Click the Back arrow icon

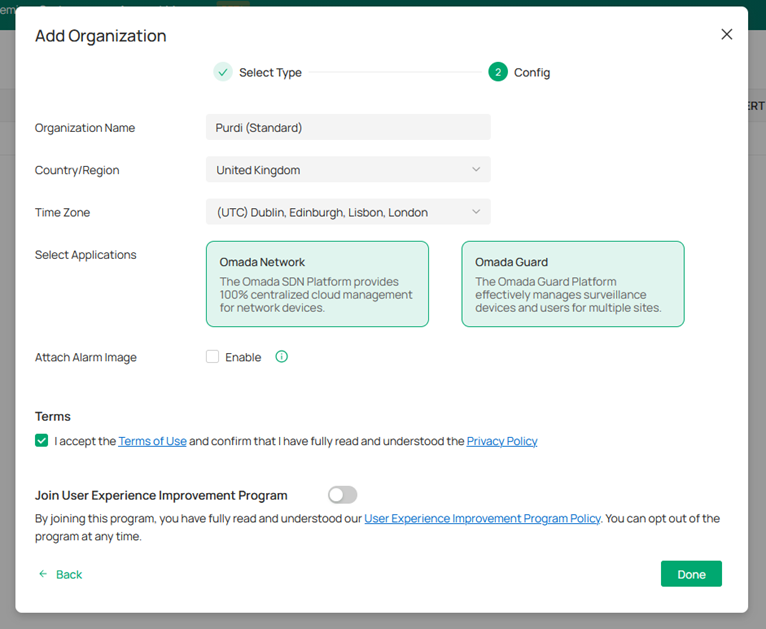43,574
